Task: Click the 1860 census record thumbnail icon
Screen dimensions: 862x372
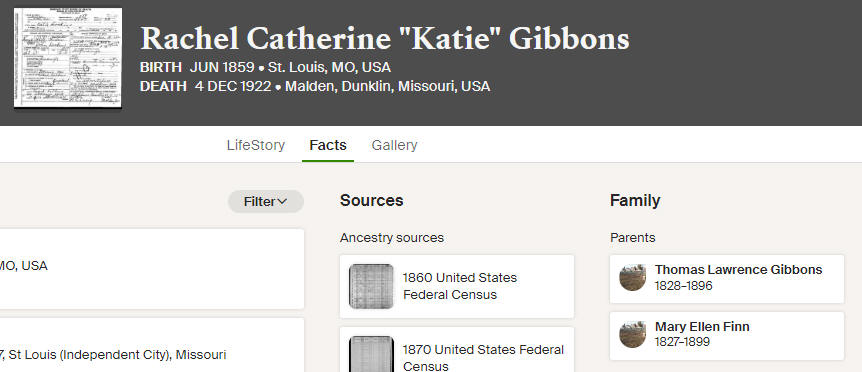Action: click(372, 286)
